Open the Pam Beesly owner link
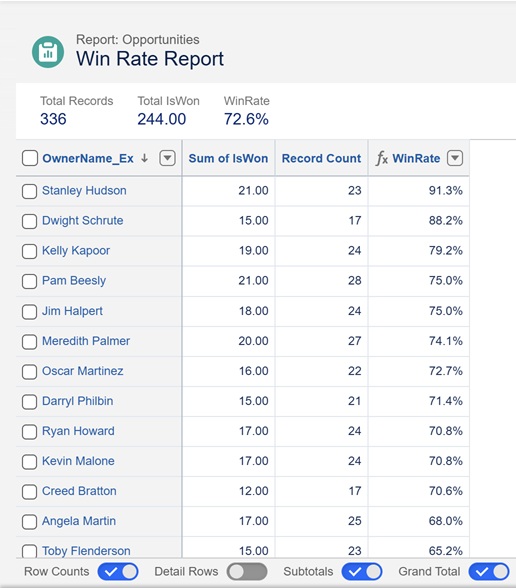Viewport: 516px width, 588px height. 74,280
